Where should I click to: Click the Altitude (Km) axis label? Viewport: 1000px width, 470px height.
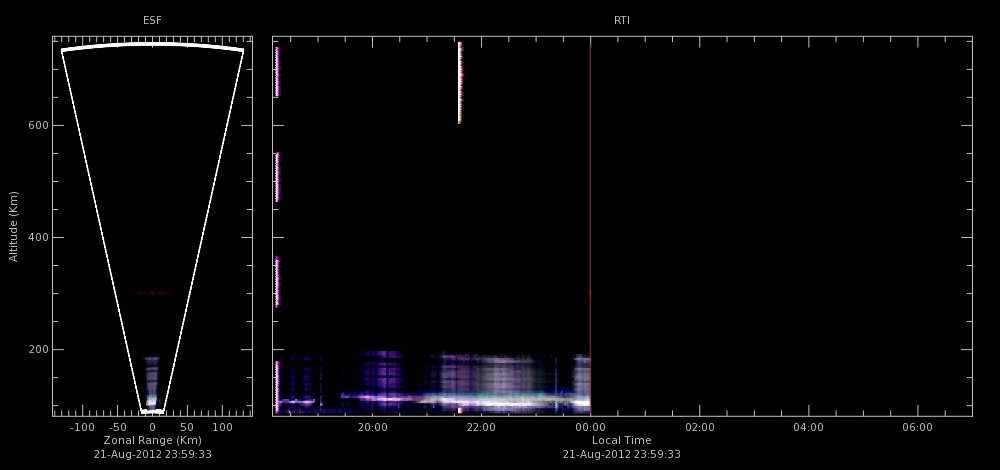13,226
